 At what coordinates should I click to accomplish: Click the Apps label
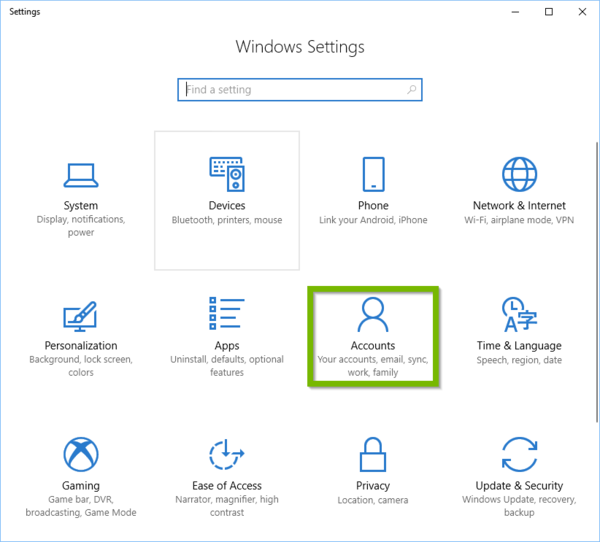(x=227, y=346)
